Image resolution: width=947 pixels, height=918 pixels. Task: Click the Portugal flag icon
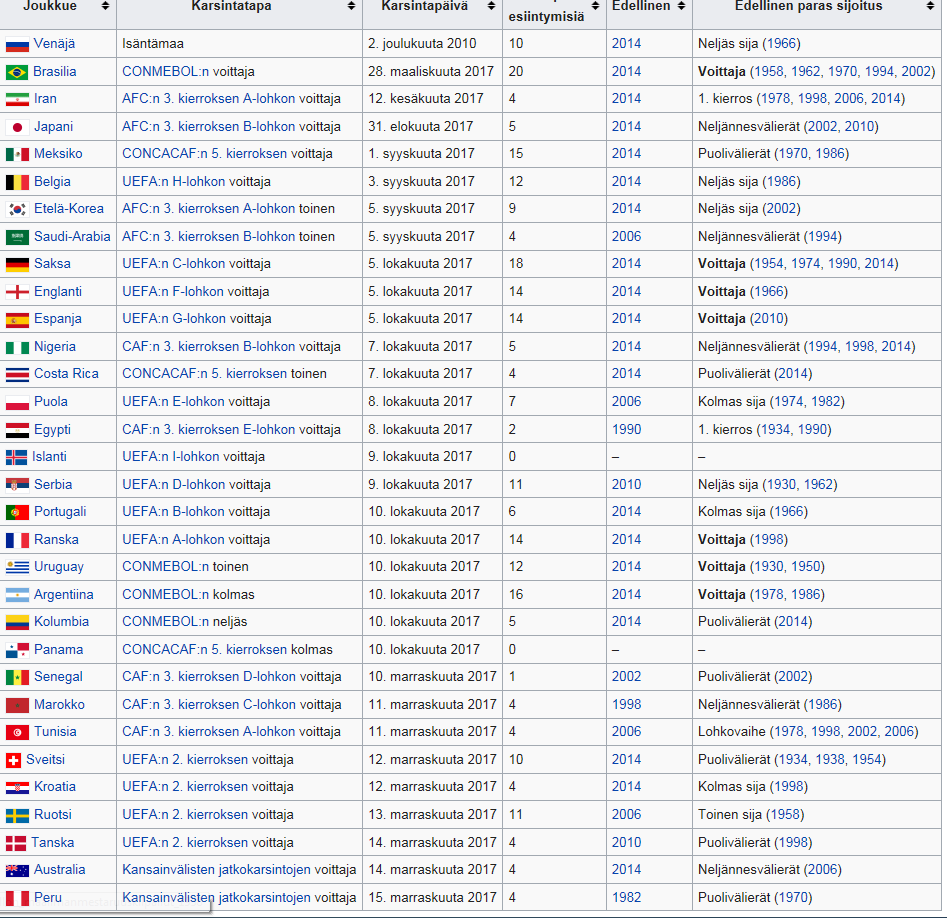pos(17,512)
